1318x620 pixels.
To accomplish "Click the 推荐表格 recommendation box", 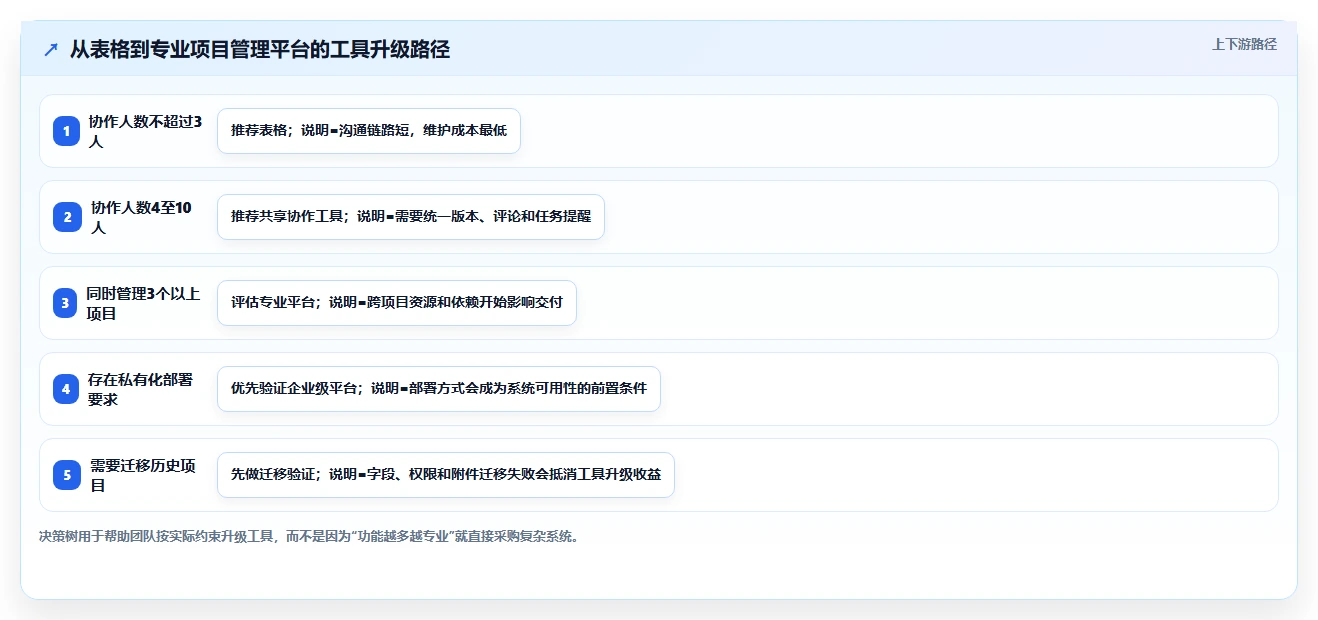I will pos(369,131).
